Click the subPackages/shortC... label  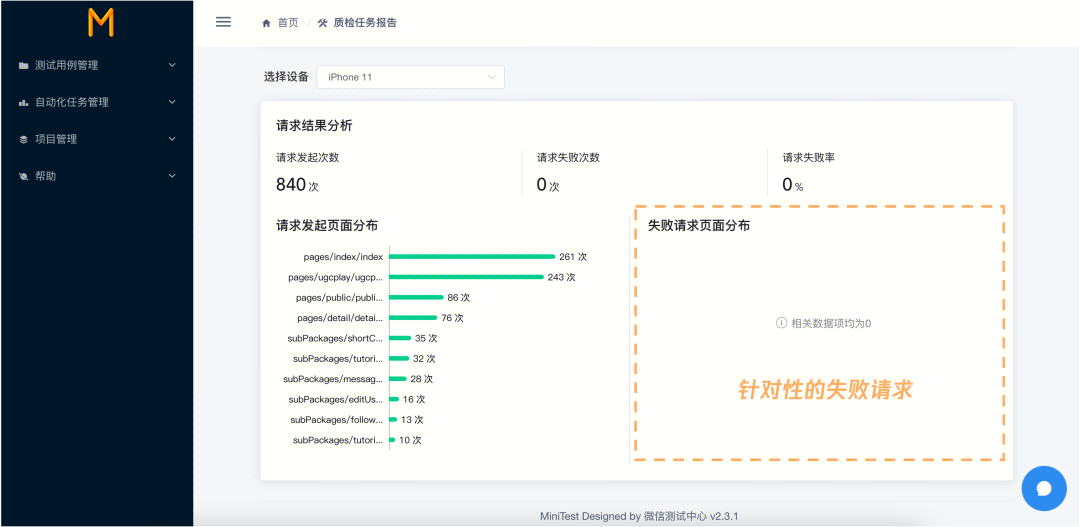(335, 338)
